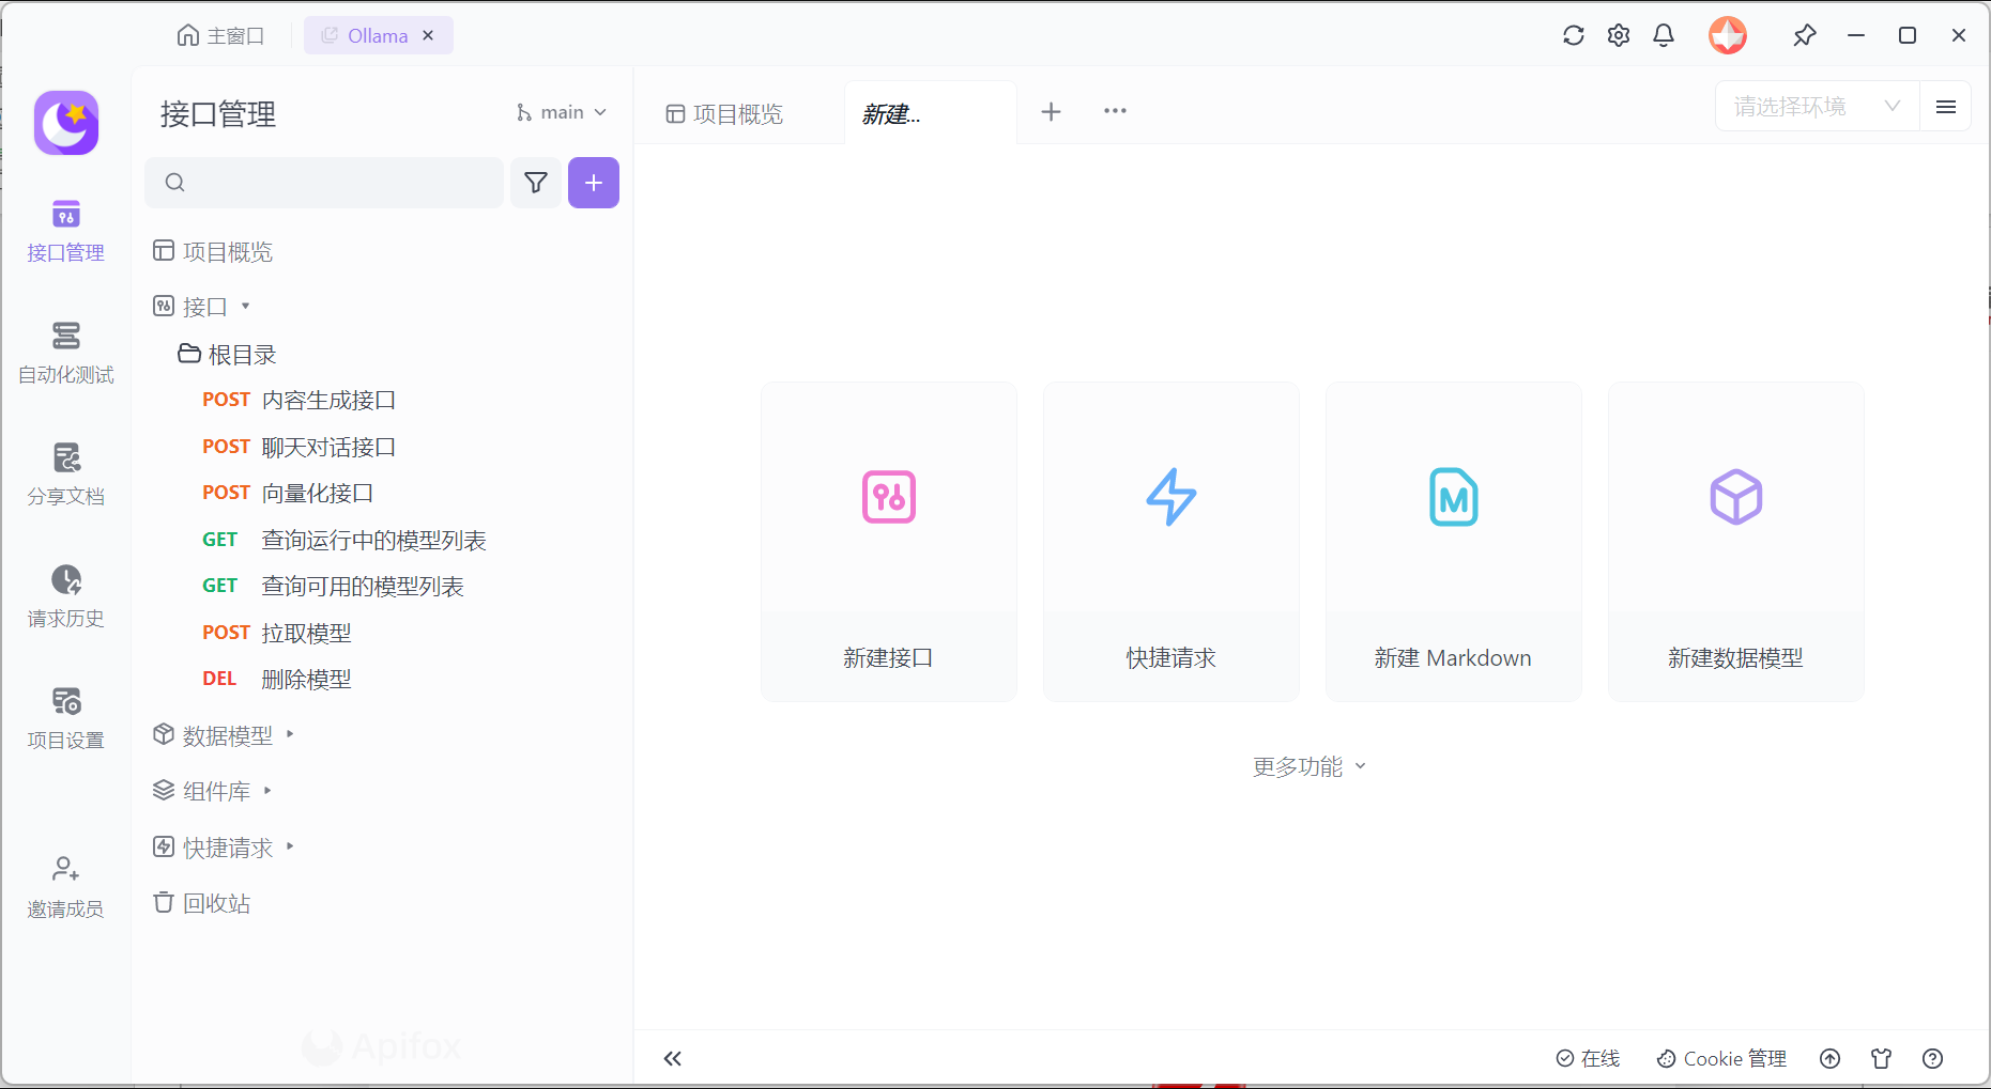Image resolution: width=1991 pixels, height=1089 pixels.
Task: Open POST 拉取模型
Action: pyautogui.click(x=277, y=633)
